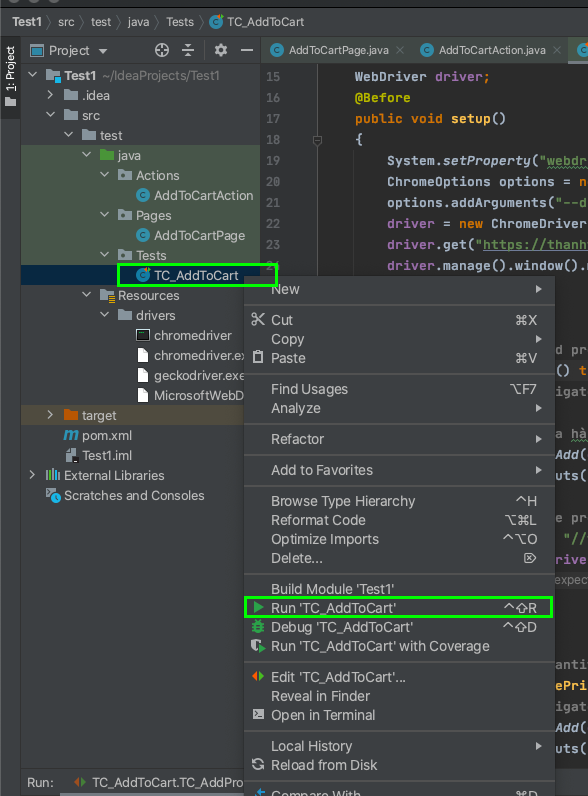This screenshot has width=588, height=796.
Task: Collapse the drivers folder
Action: click(x=105, y=315)
